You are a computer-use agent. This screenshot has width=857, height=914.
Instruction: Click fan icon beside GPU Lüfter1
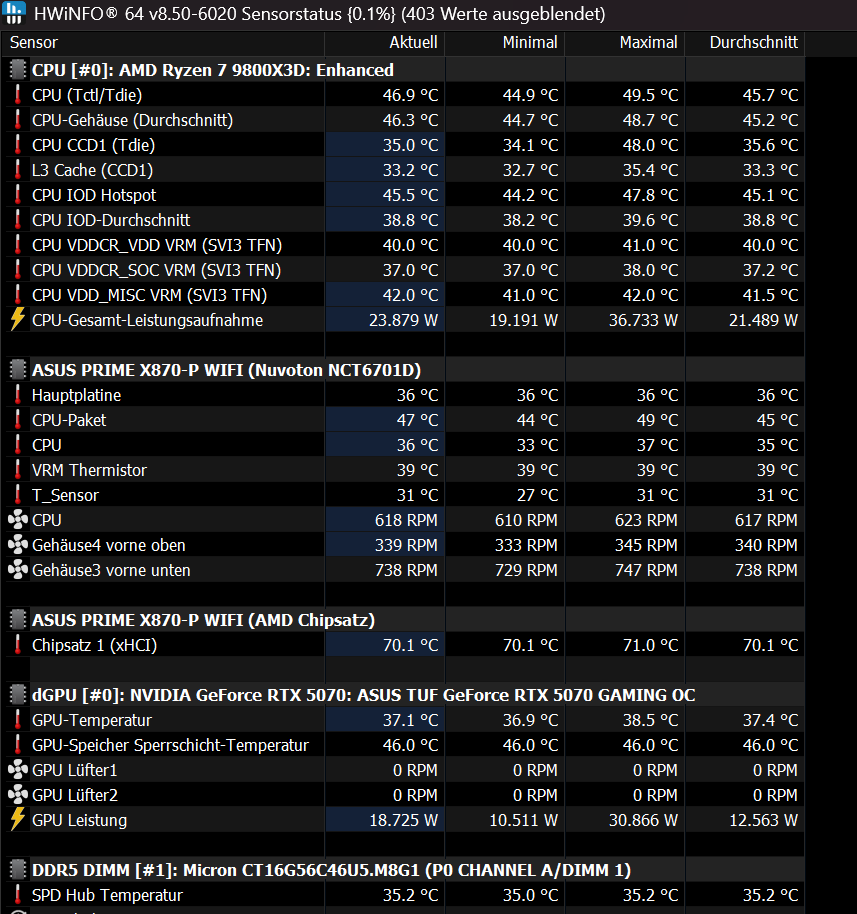tap(18, 769)
